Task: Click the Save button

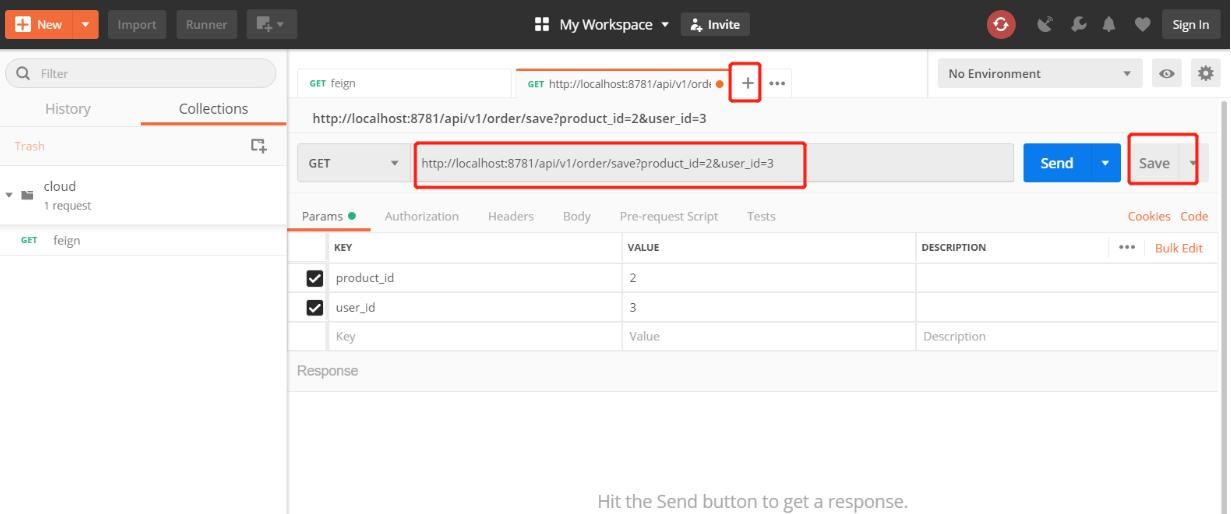Action: point(1154,163)
